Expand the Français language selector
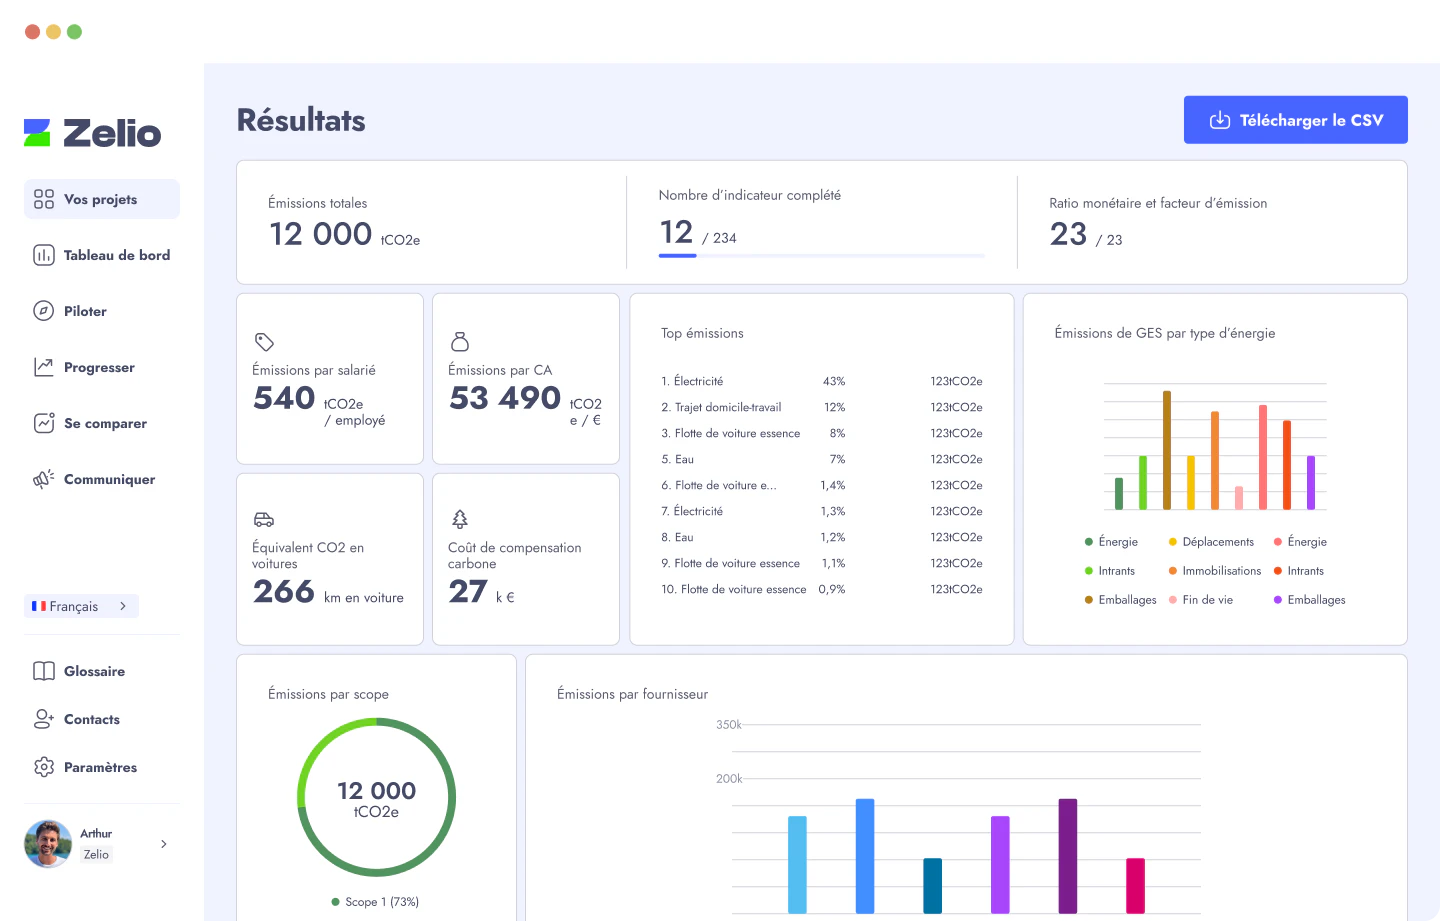The image size is (1440, 921). (x=81, y=605)
